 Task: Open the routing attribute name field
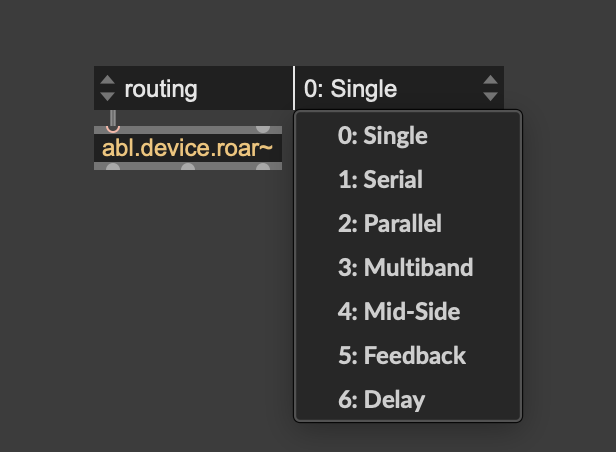190,88
